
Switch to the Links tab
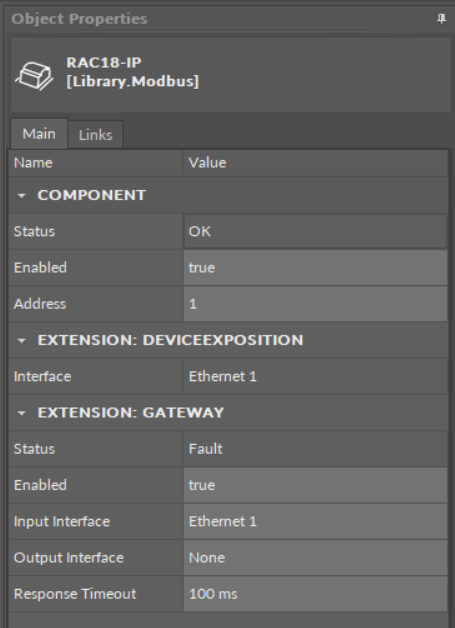[x=95, y=135]
